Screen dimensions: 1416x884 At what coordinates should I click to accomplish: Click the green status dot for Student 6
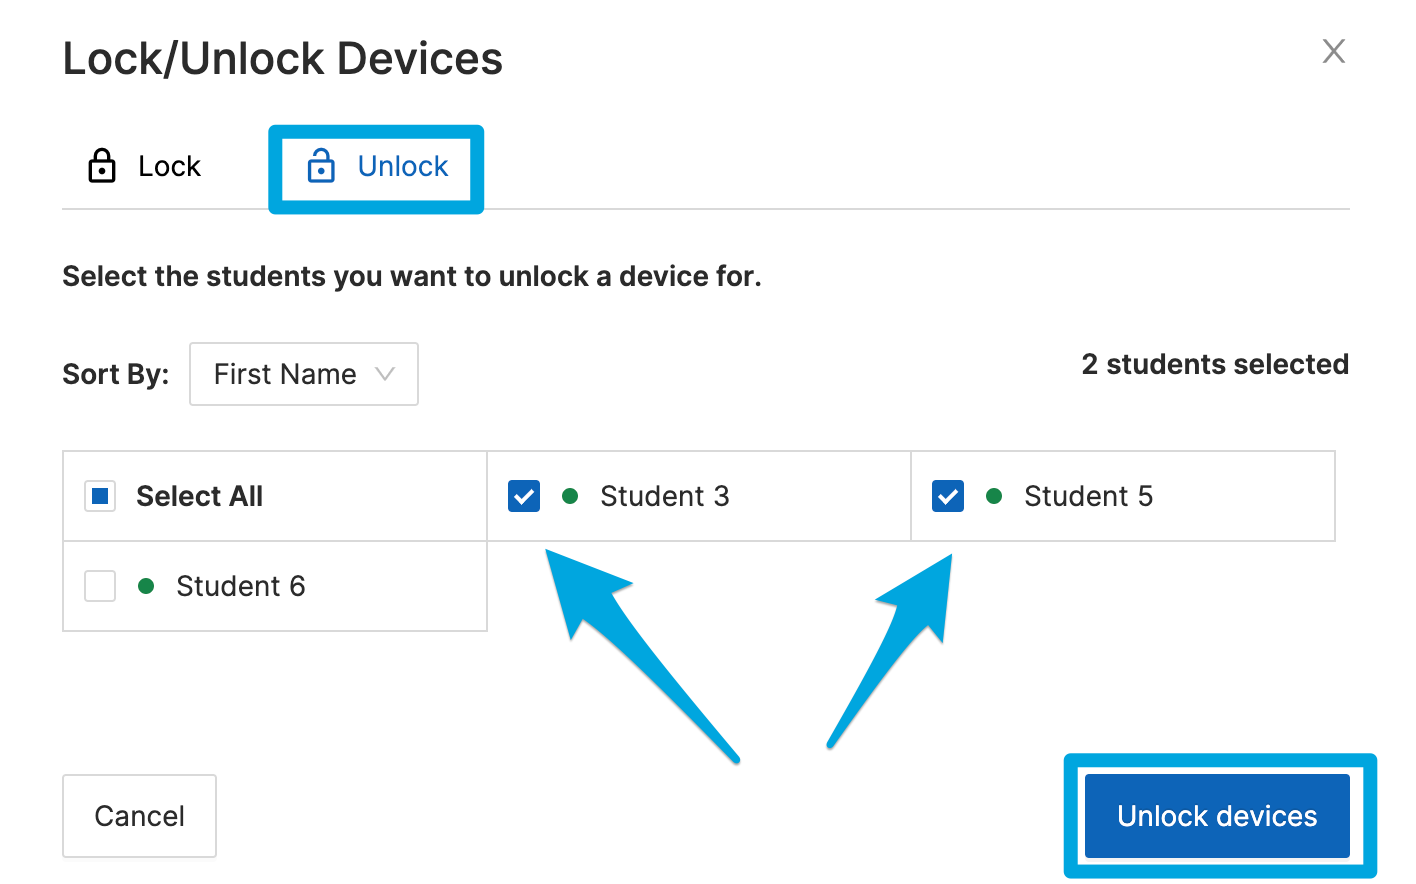point(146,586)
